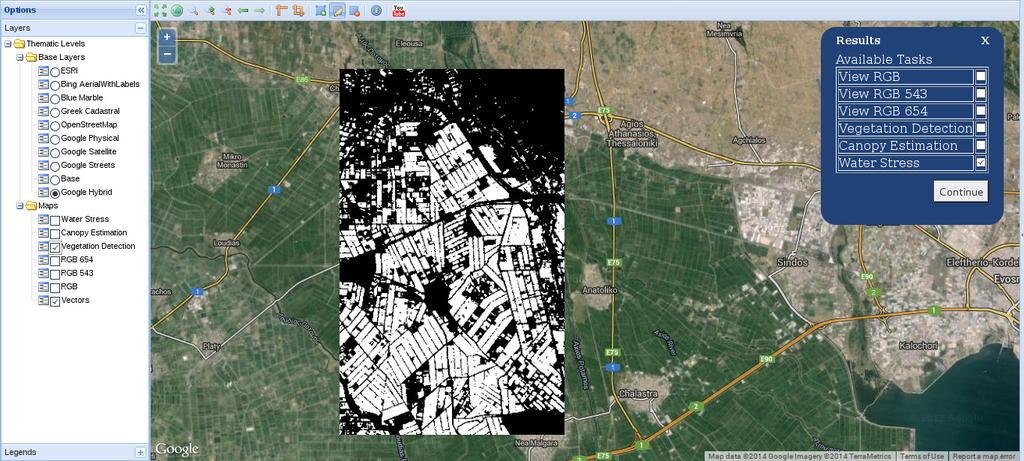Click the green globe toolbar icon
This screenshot has height=461, width=1024.
tap(176, 10)
